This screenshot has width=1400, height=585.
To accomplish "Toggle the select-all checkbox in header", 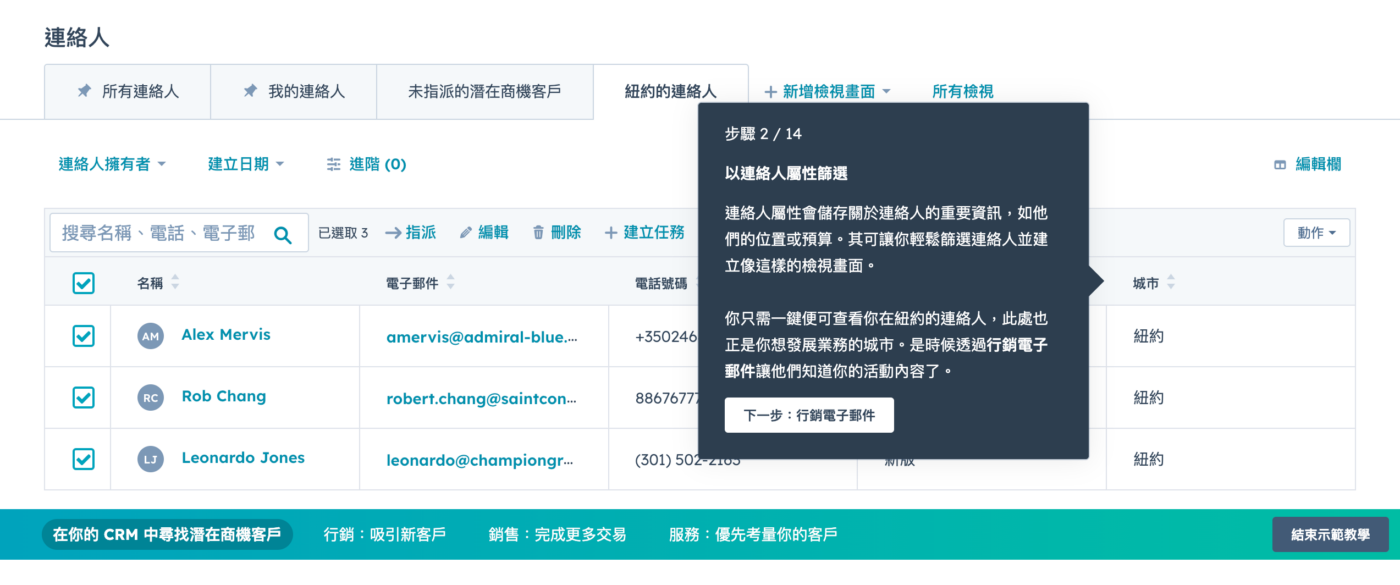I will [x=84, y=283].
